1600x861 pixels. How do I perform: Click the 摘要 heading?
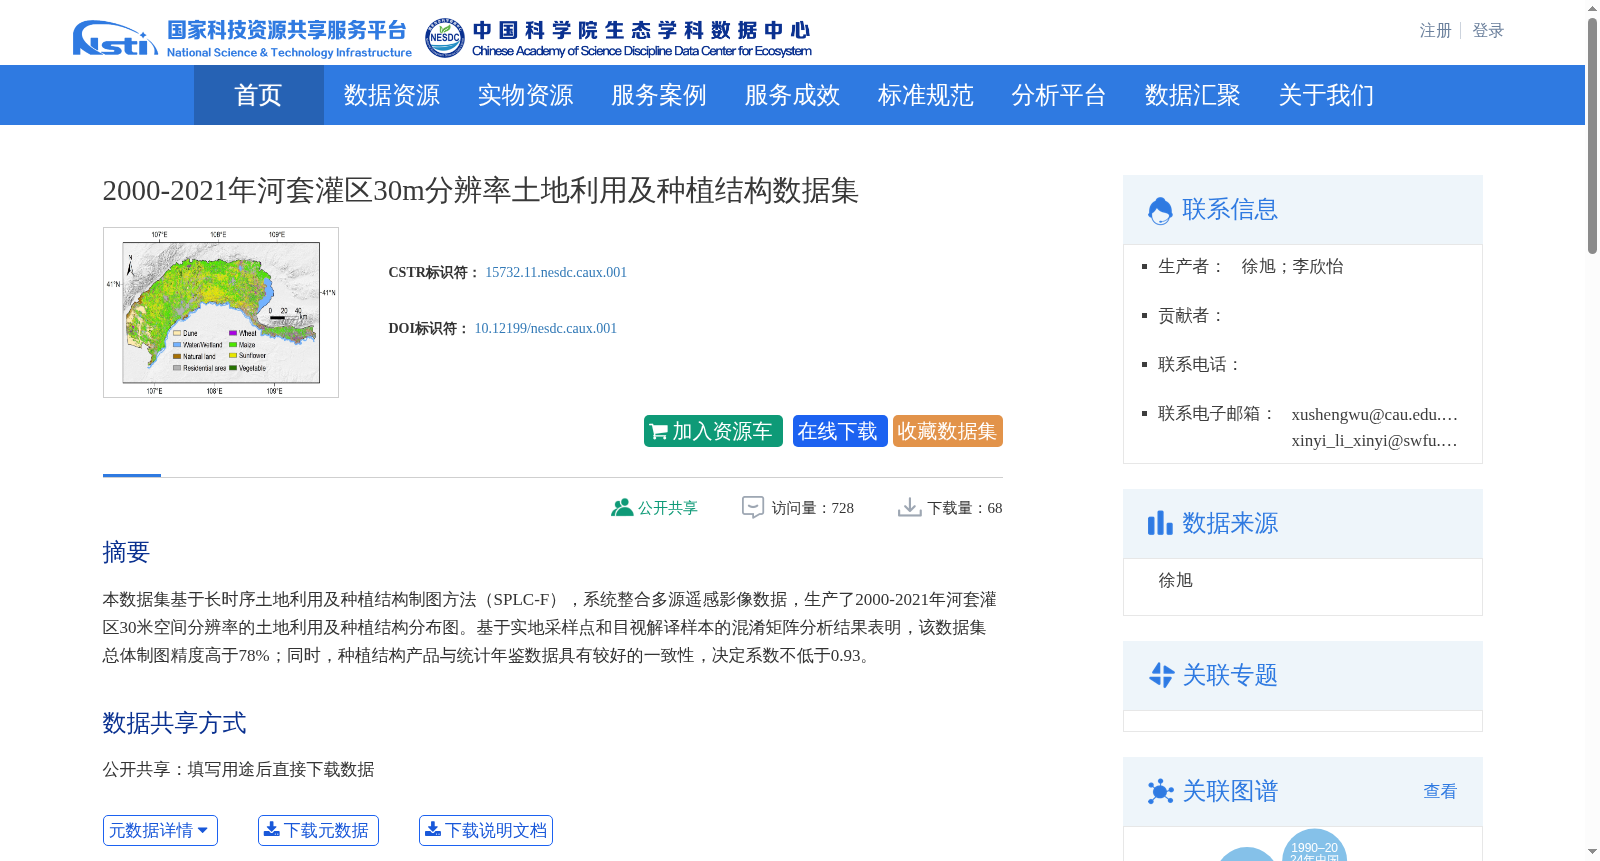pos(126,552)
